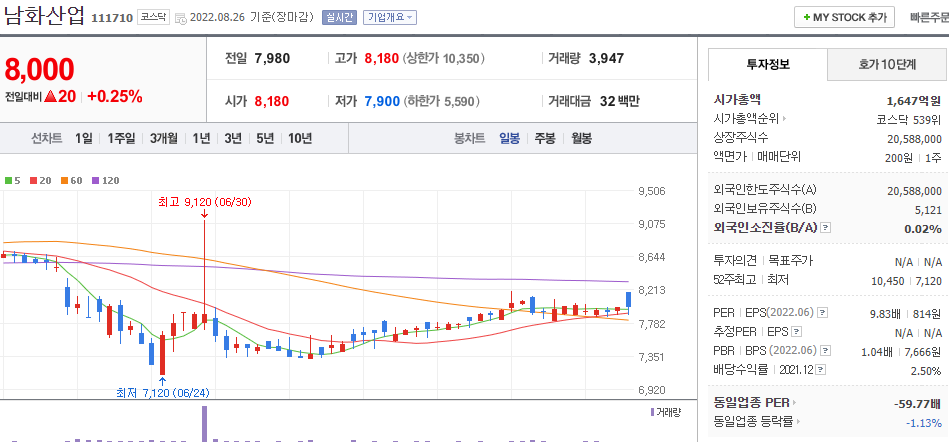Select the 월봉 candle chart

point(582,138)
